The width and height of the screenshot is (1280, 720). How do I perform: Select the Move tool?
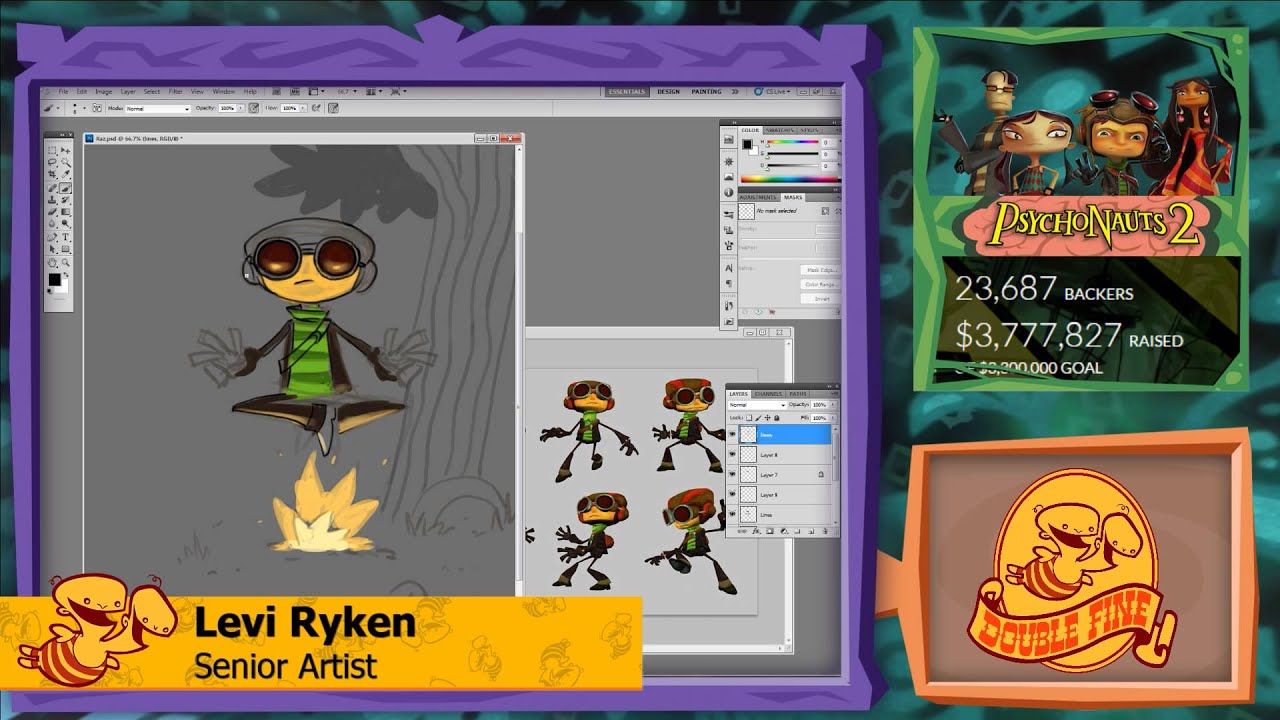pyautogui.click(x=65, y=150)
